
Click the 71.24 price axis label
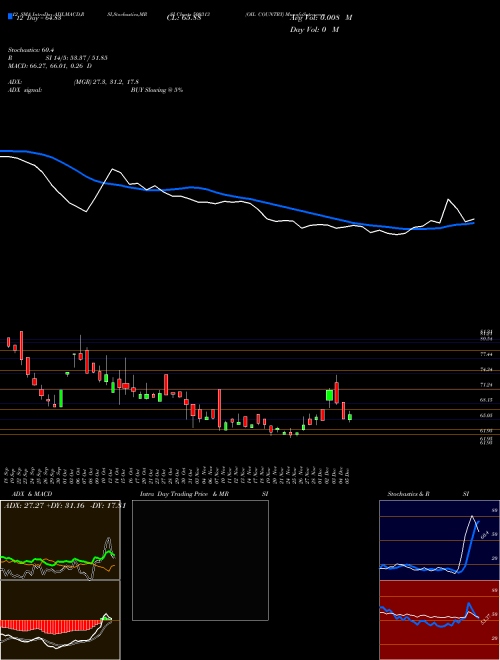(486, 385)
